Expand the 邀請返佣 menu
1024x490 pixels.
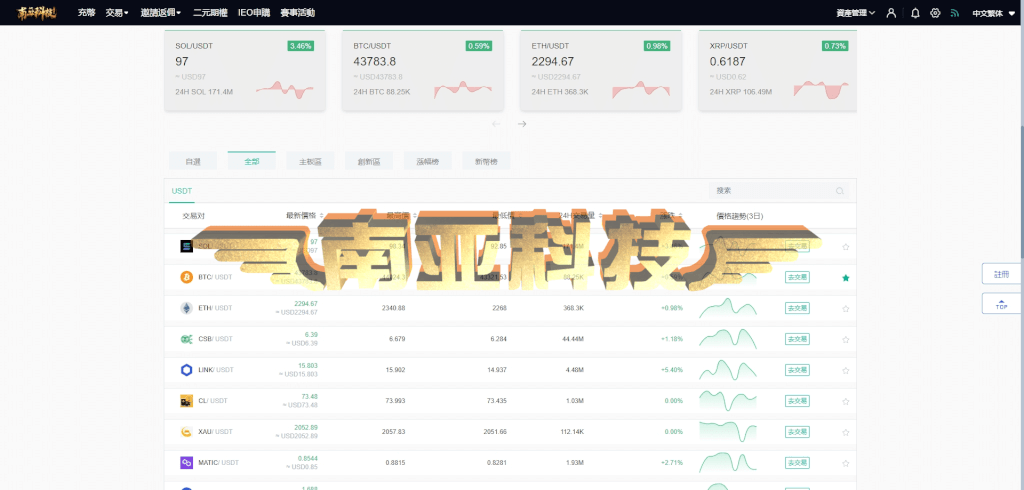click(x=161, y=12)
